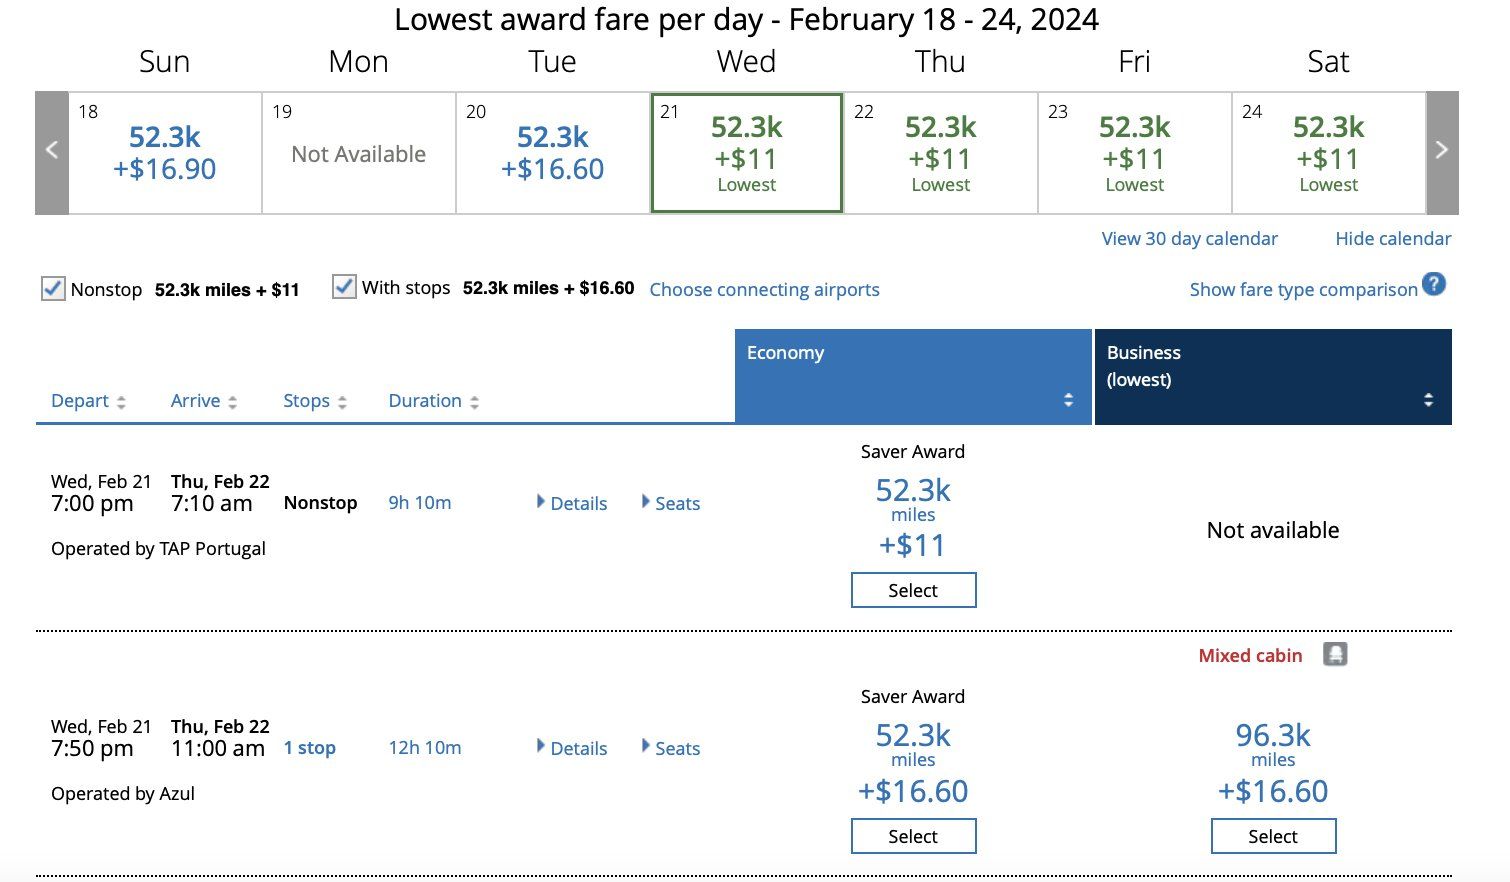Viewport: 1510px width, 882px height.
Task: Select 96.3k miles Business fare
Action: [1273, 836]
